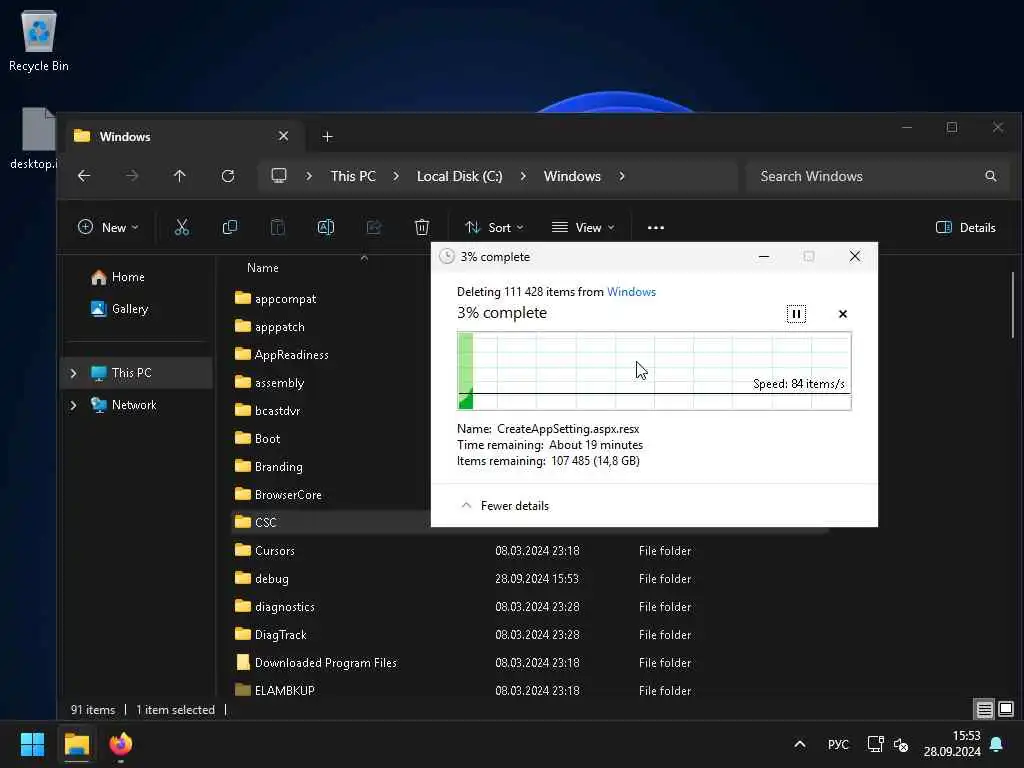Show hidden tray icons chevron

(x=799, y=744)
